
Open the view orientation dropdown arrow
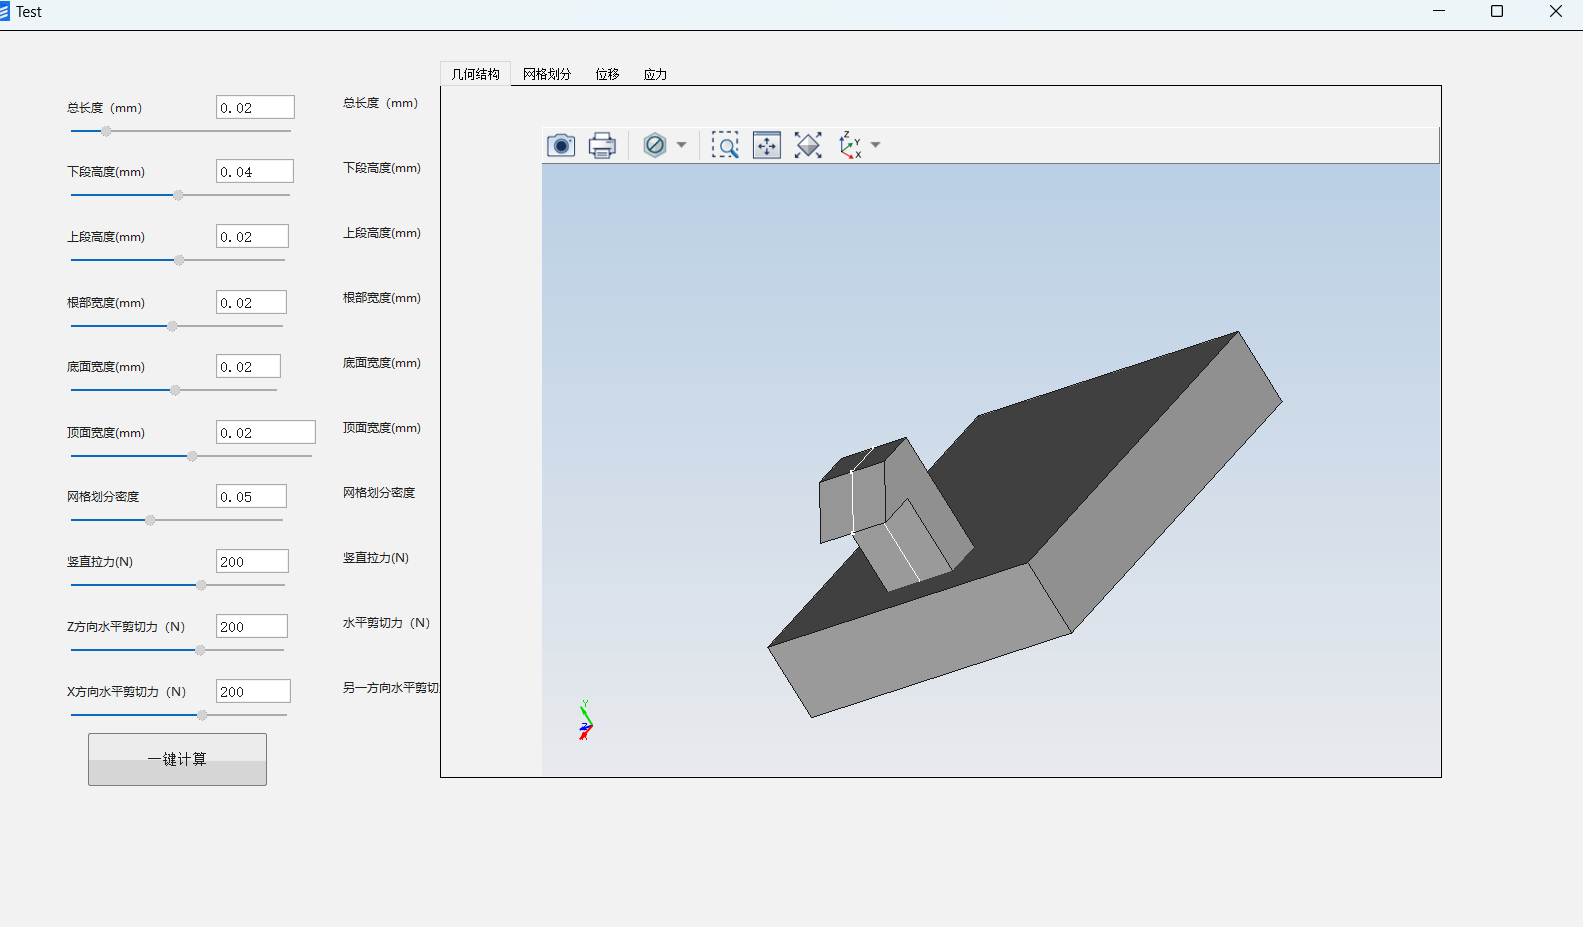click(x=875, y=145)
